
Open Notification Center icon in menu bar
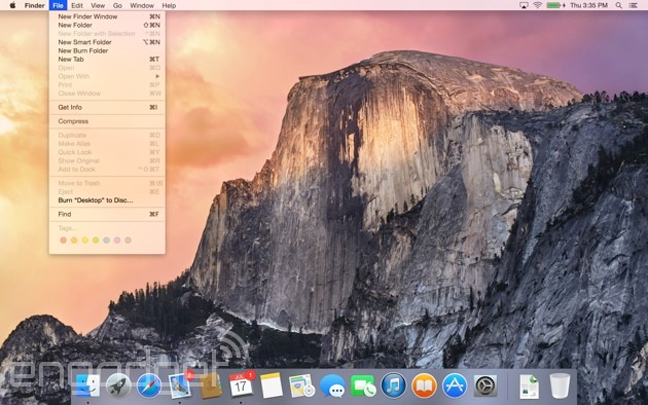click(x=636, y=5)
